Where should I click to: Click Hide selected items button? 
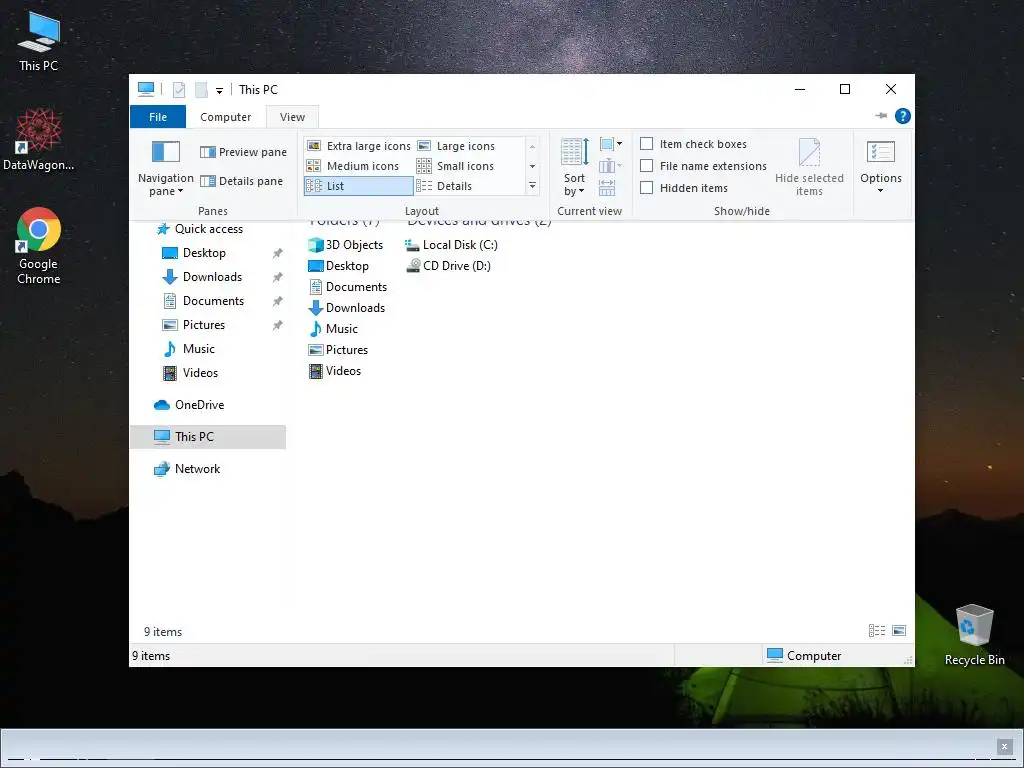coord(809,167)
